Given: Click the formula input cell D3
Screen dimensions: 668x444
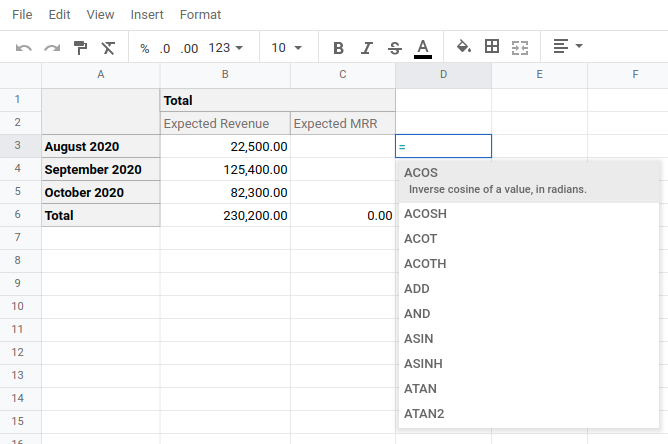Looking at the screenshot, I should (x=443, y=146).
